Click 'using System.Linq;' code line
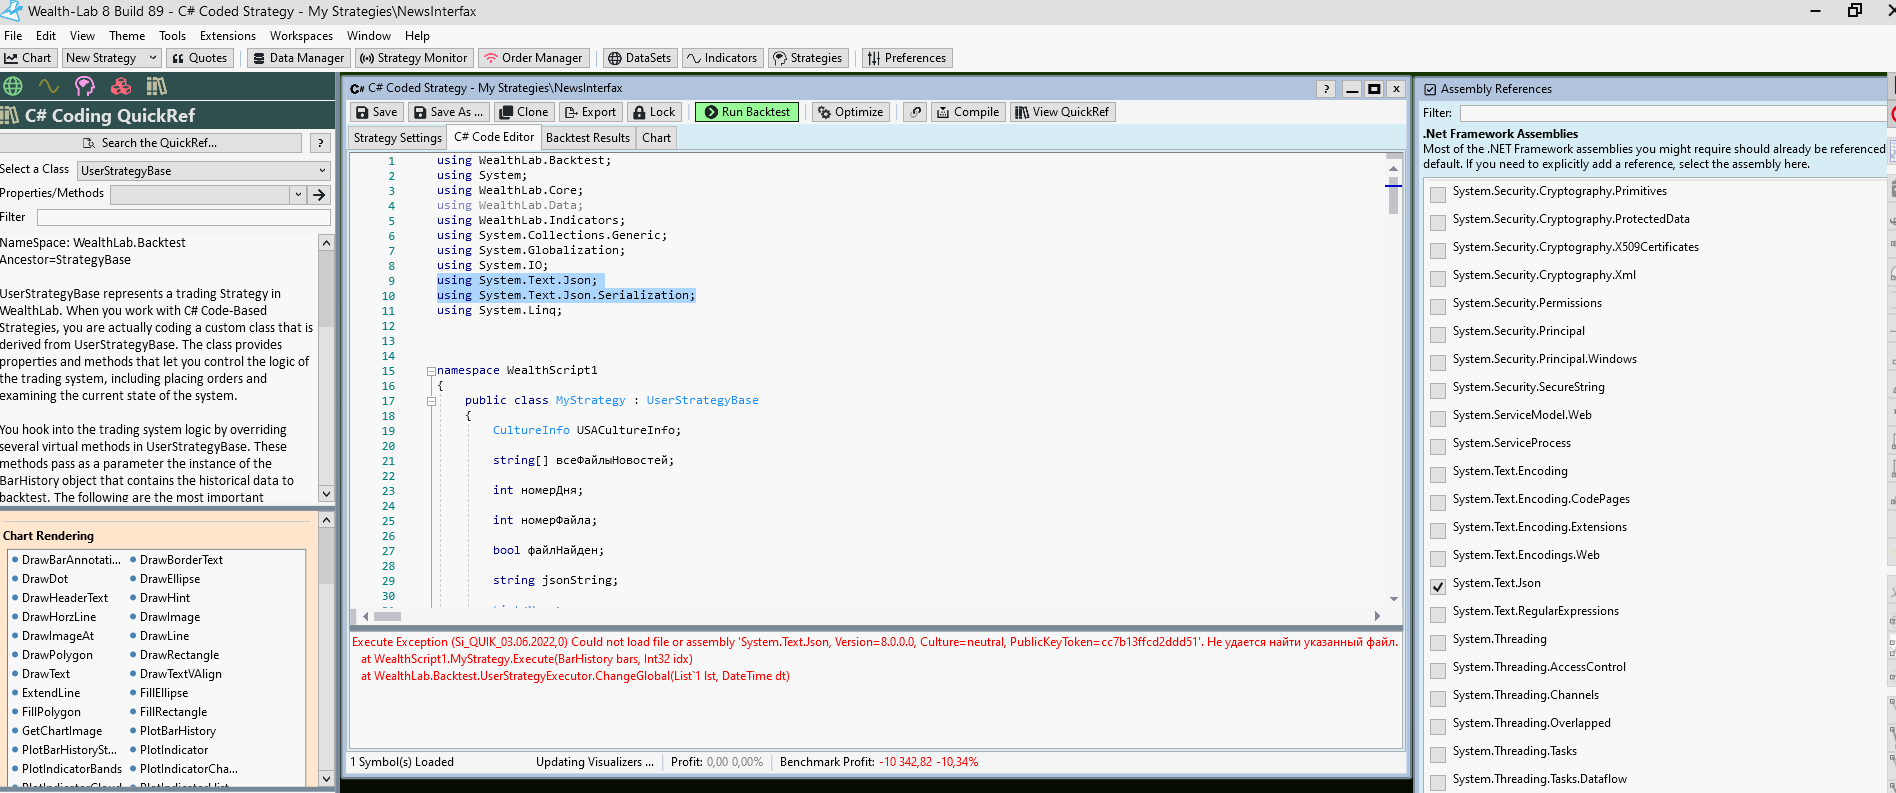 (x=499, y=311)
